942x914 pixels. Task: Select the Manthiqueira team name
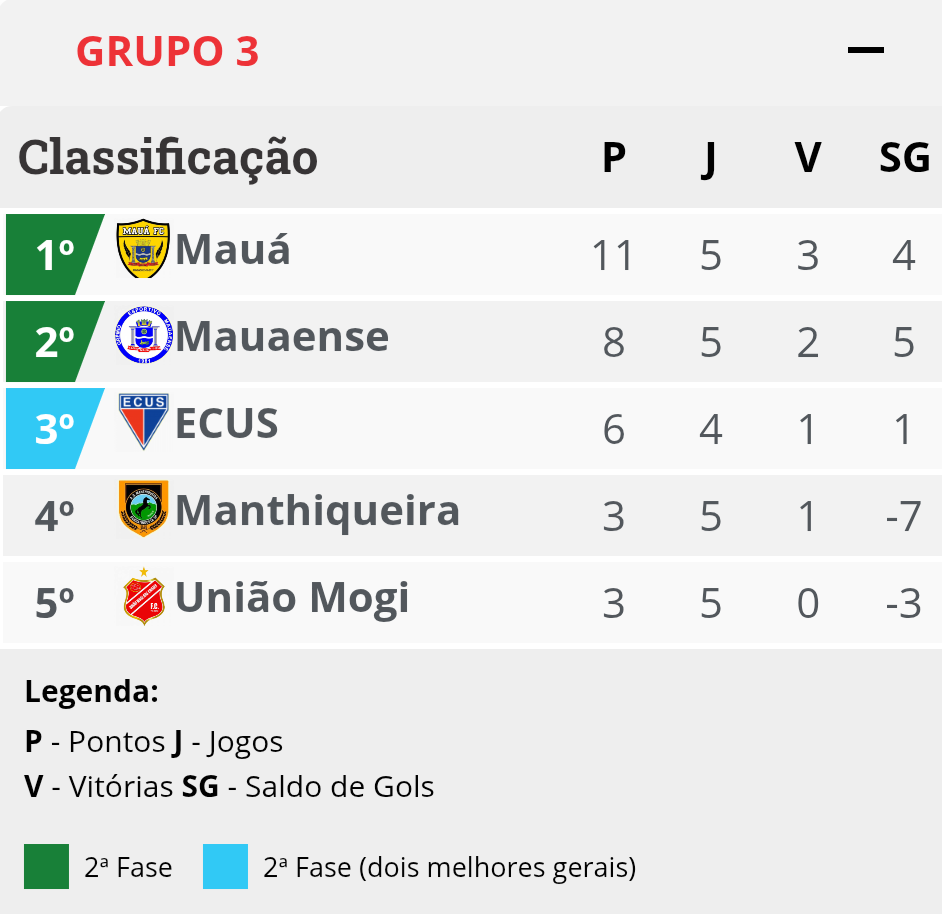[x=317, y=511]
